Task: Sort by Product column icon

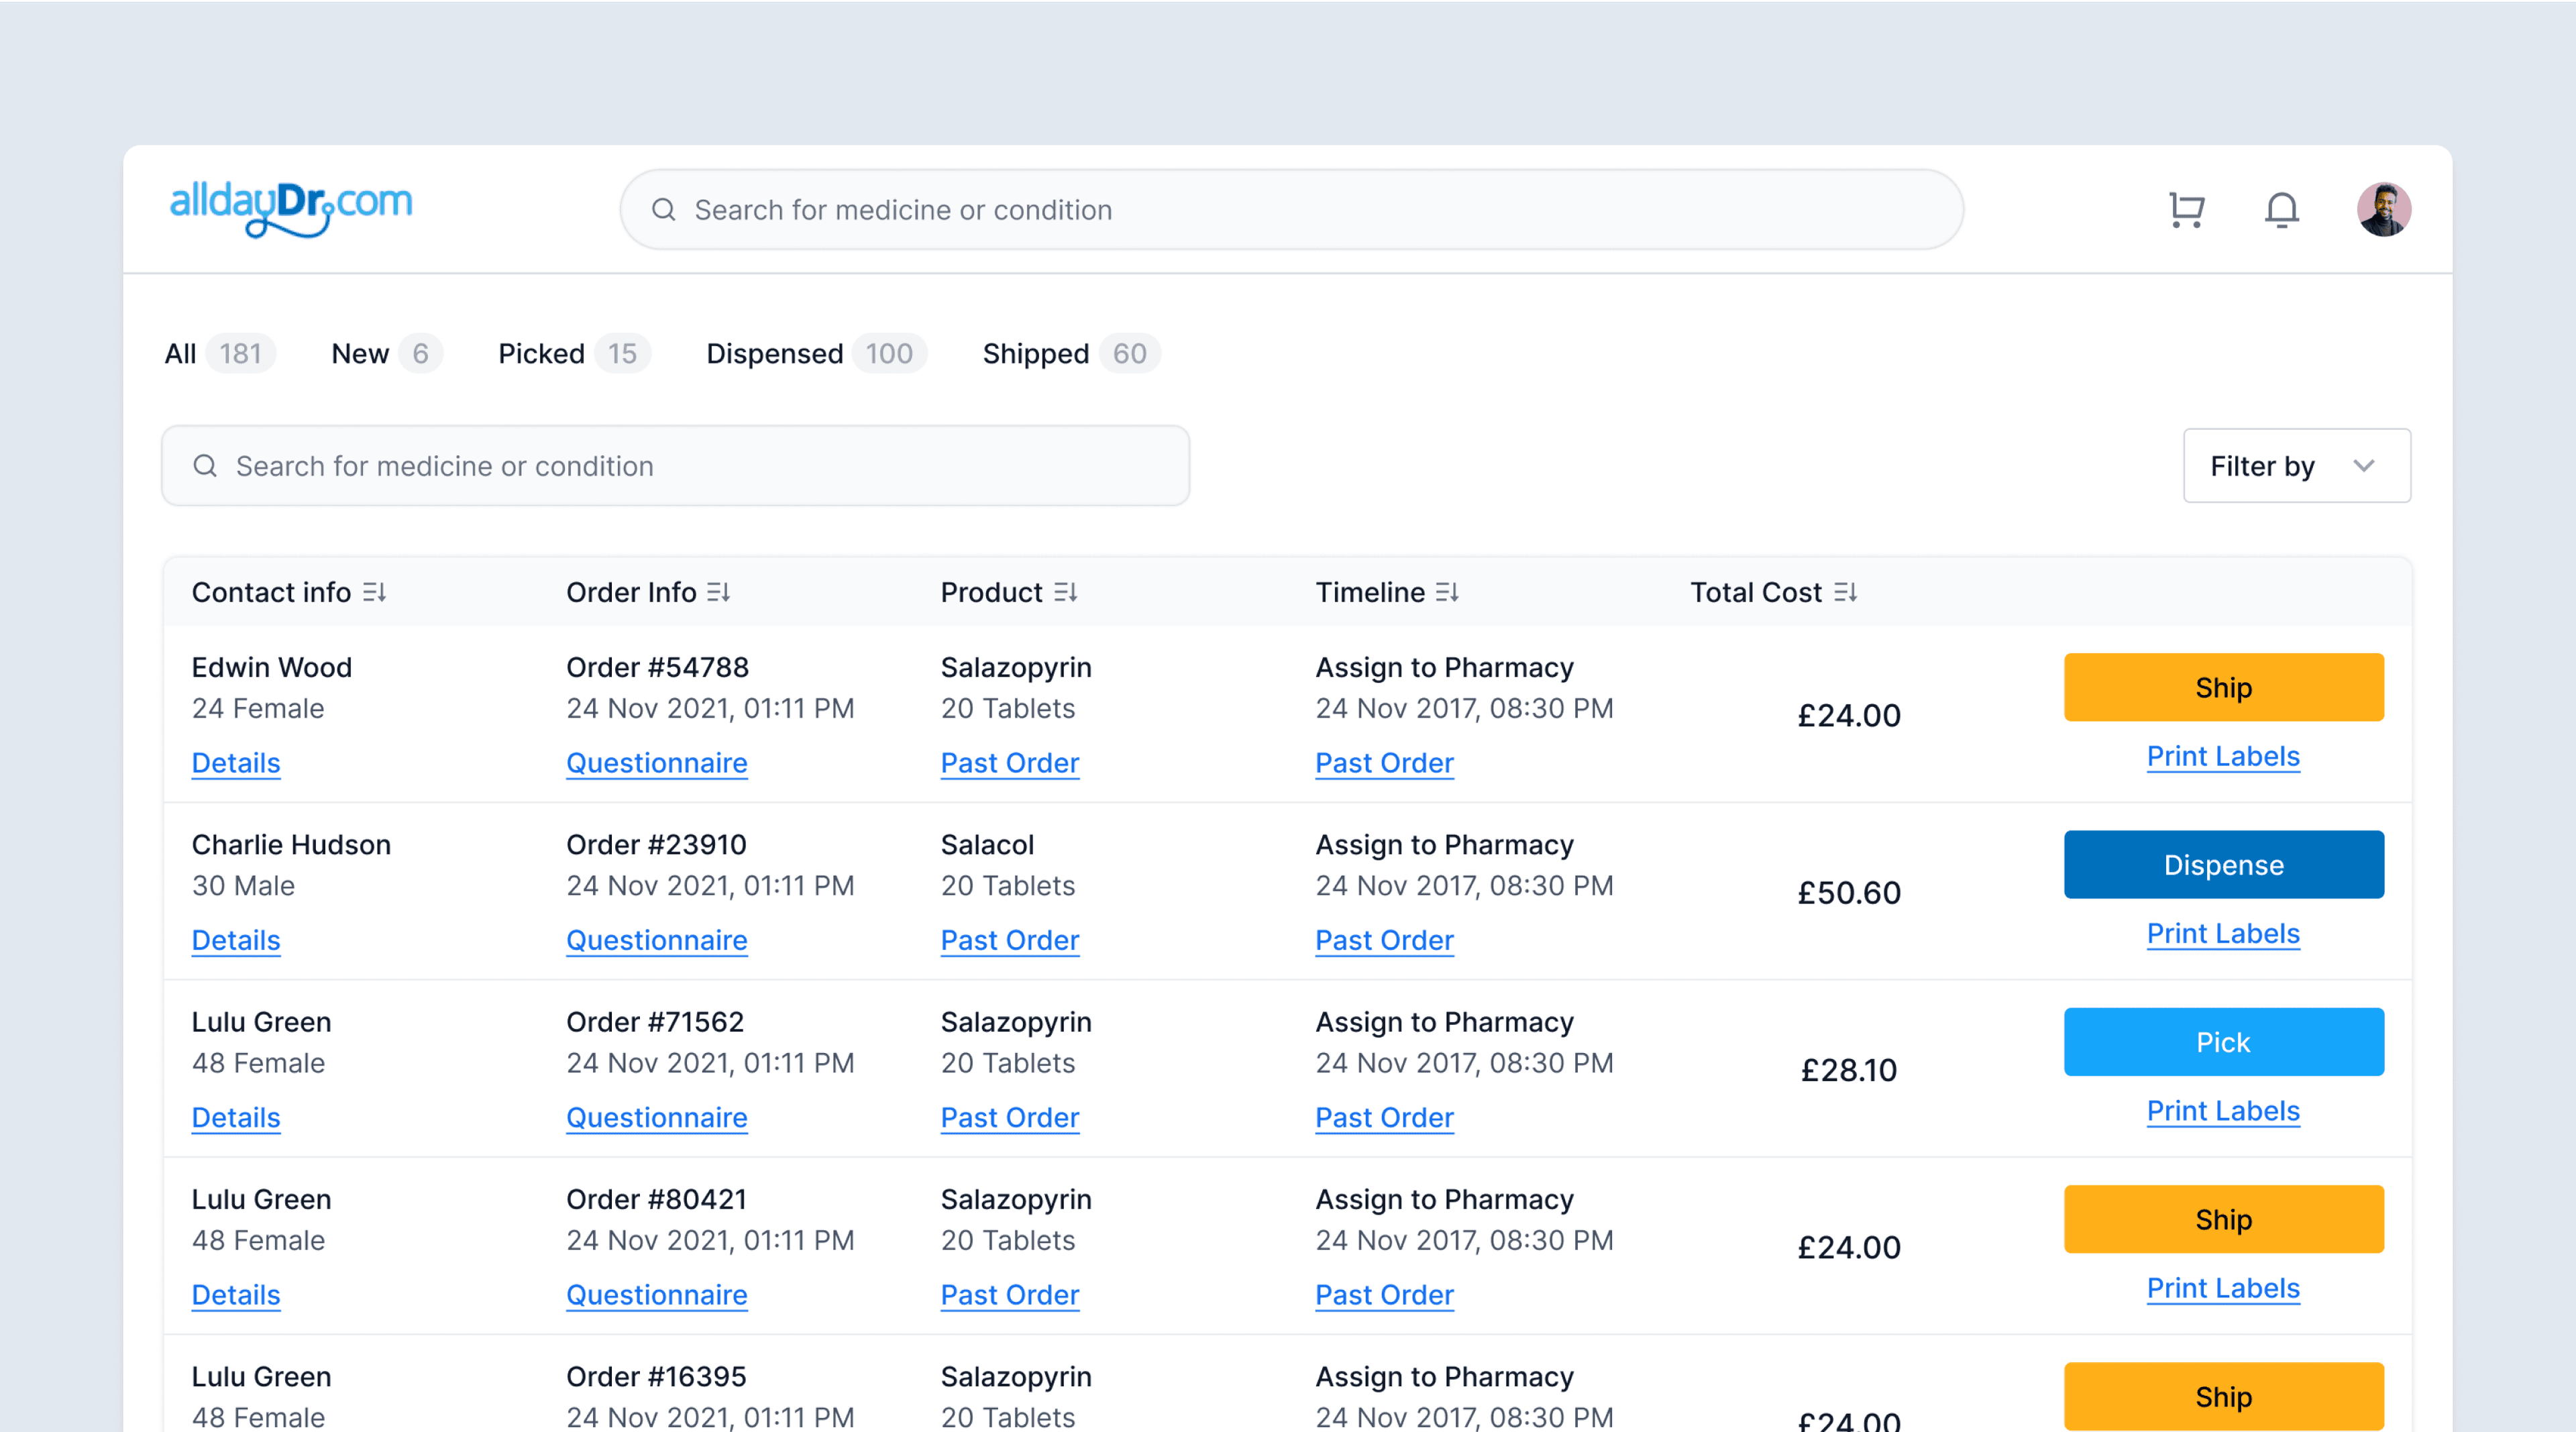Action: click(x=1066, y=592)
